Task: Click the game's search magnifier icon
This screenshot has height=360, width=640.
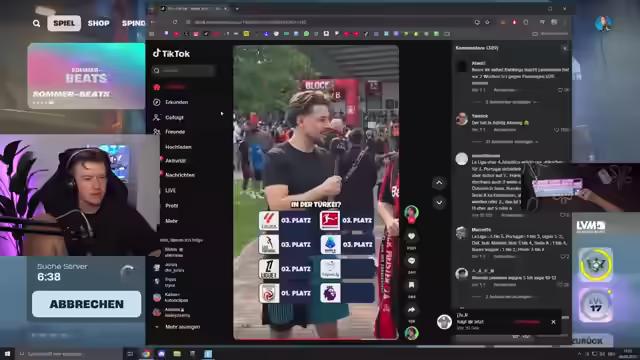Action: [36, 24]
